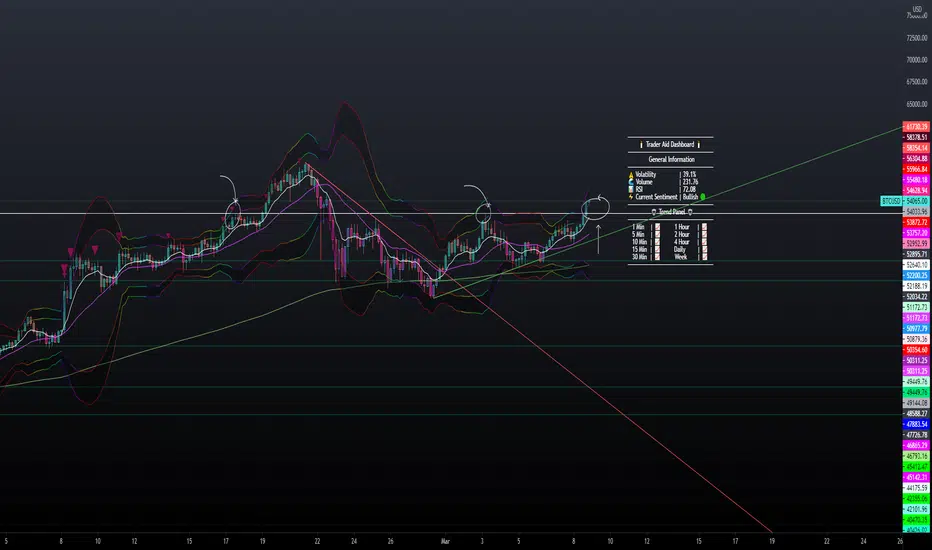Click the 52200.25 blue price label
The width and height of the screenshot is (932, 550).
tap(916, 275)
